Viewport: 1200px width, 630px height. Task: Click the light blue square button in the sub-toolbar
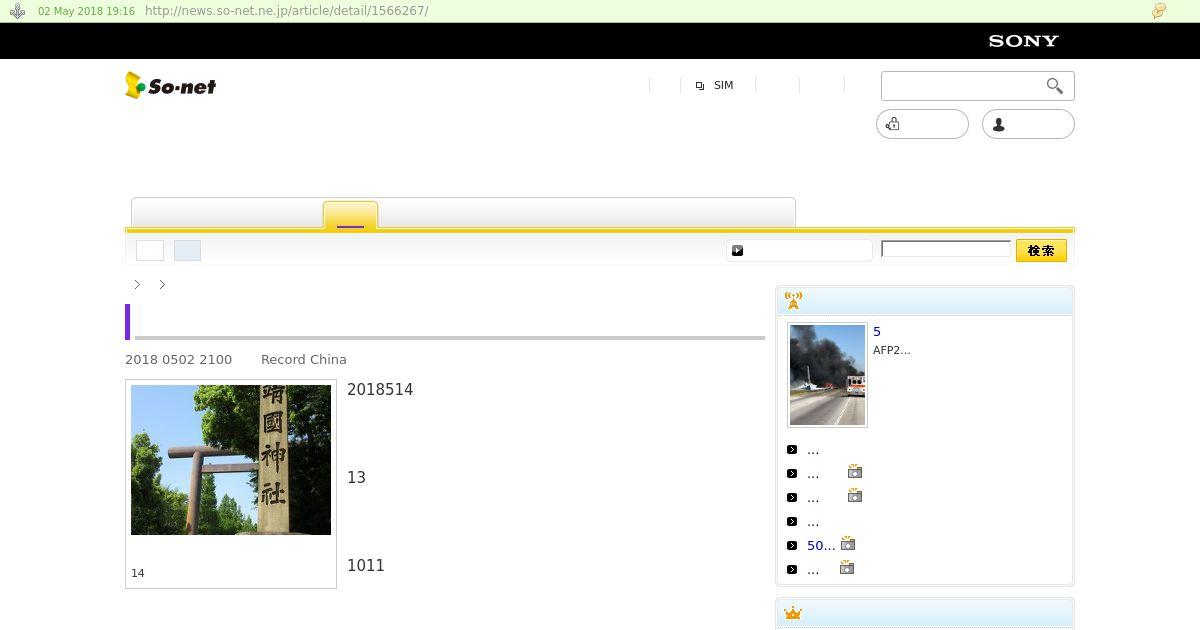187,250
